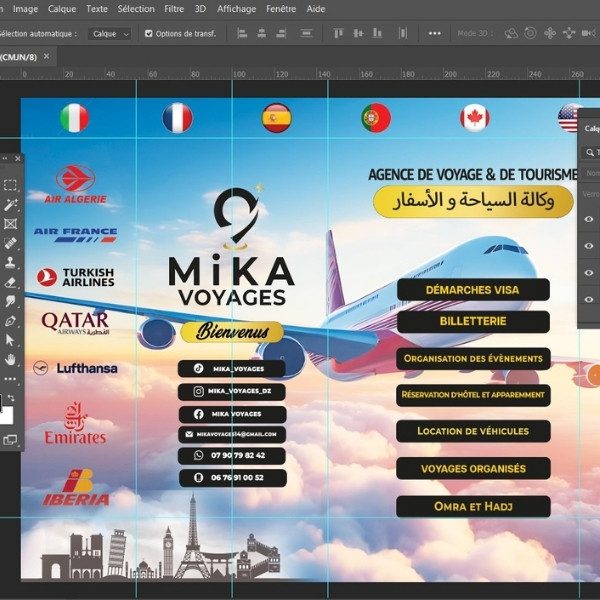Open the Affichage menu
Image resolution: width=600 pixels, height=600 pixels.
(x=238, y=9)
